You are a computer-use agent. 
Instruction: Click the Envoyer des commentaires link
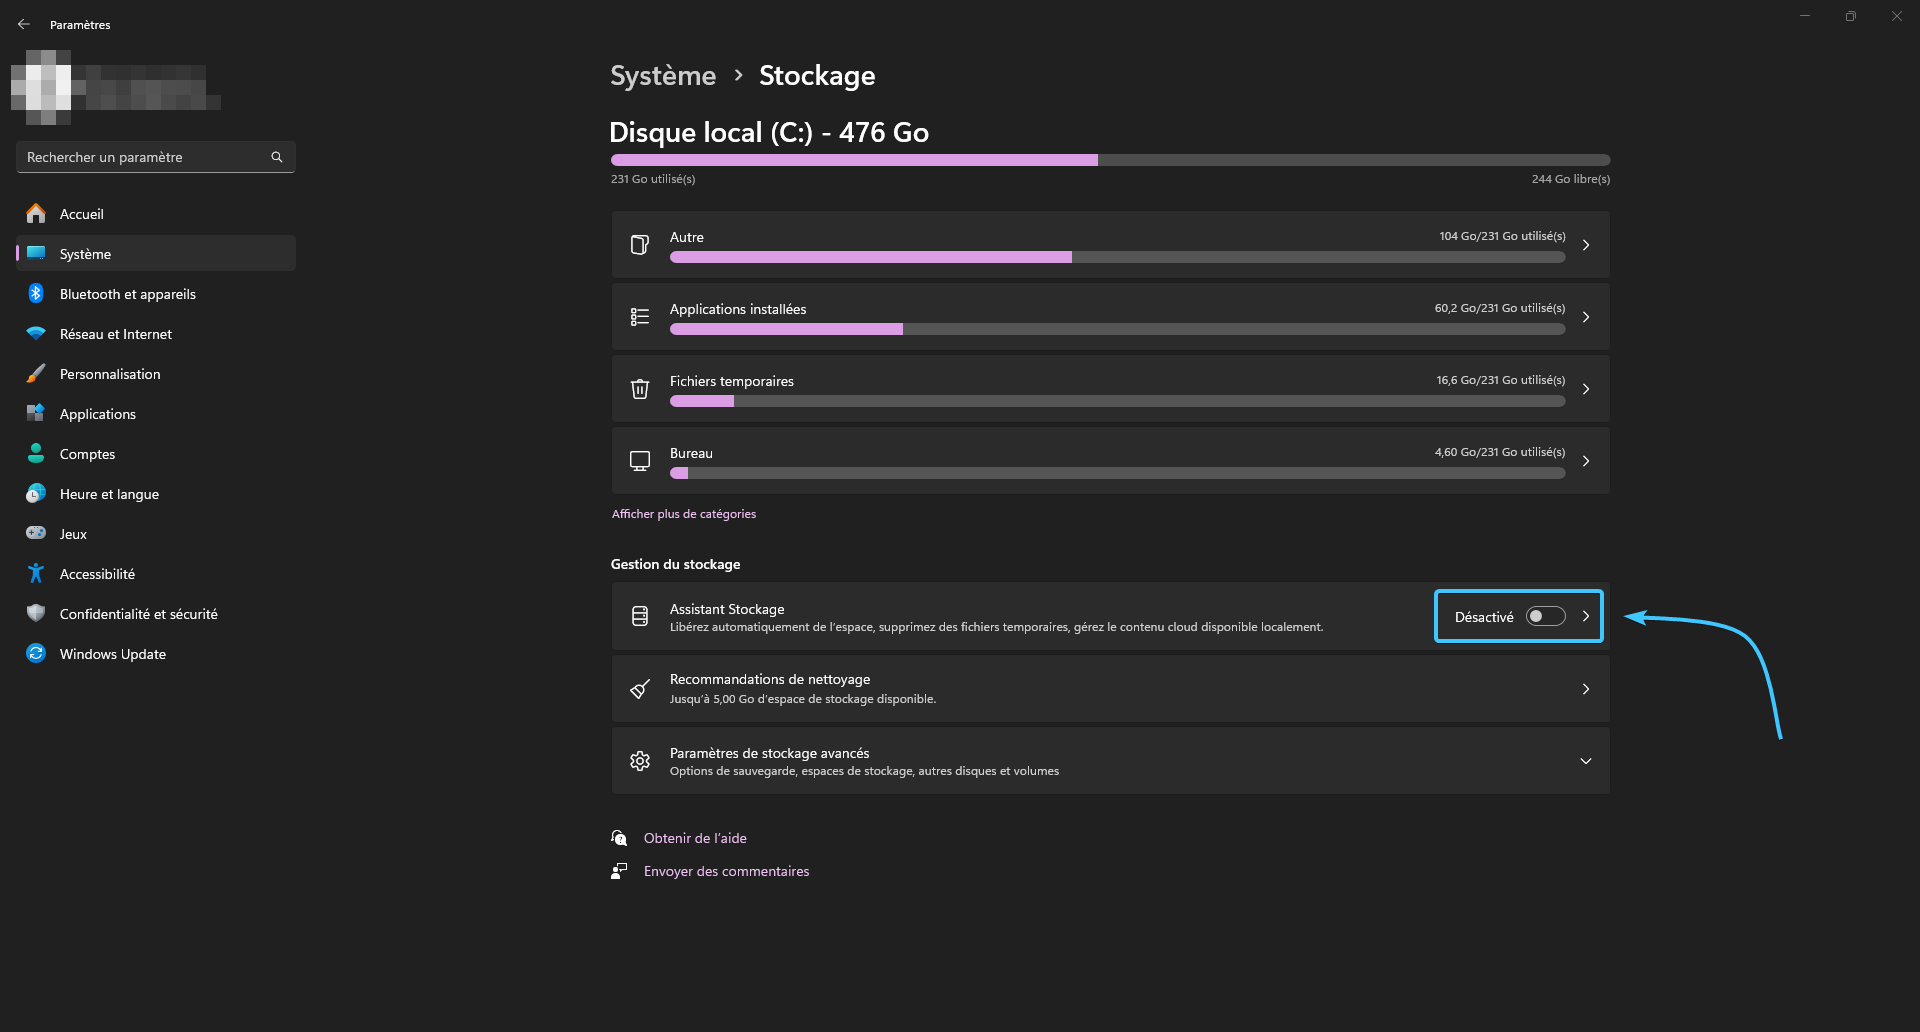point(726,871)
